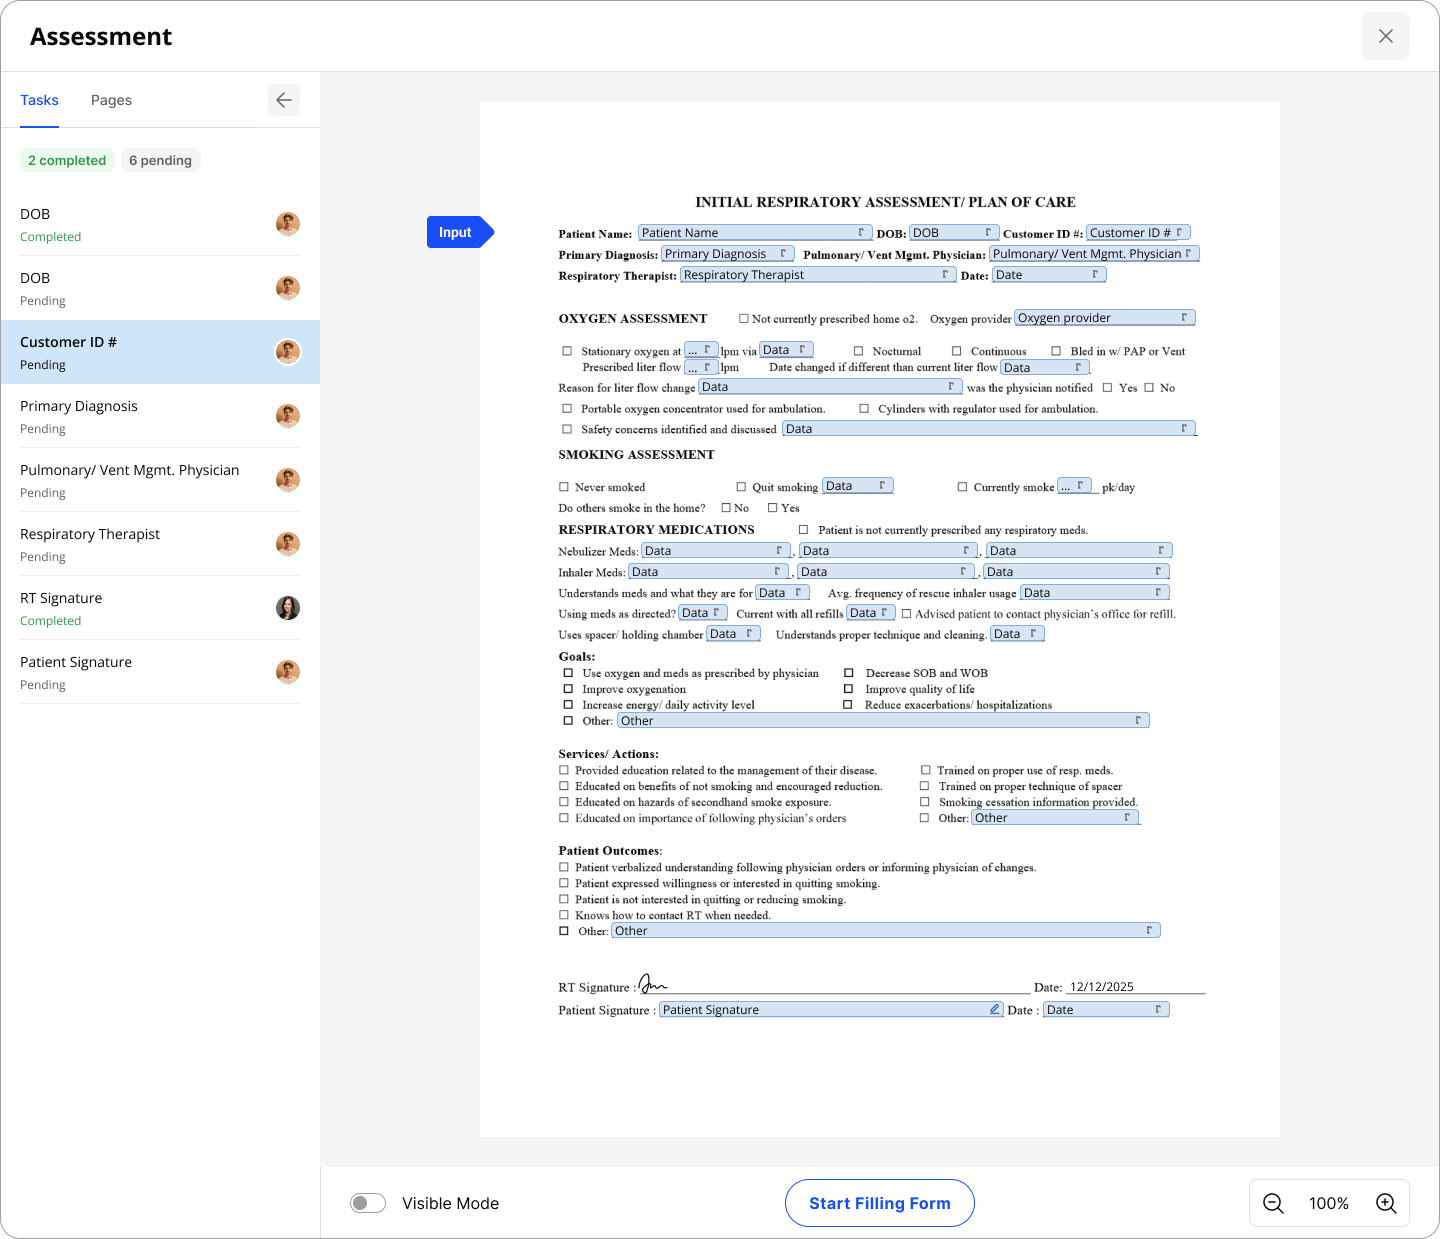
Task: Click the avatar on Primary Diagnosis task
Action: (288, 416)
